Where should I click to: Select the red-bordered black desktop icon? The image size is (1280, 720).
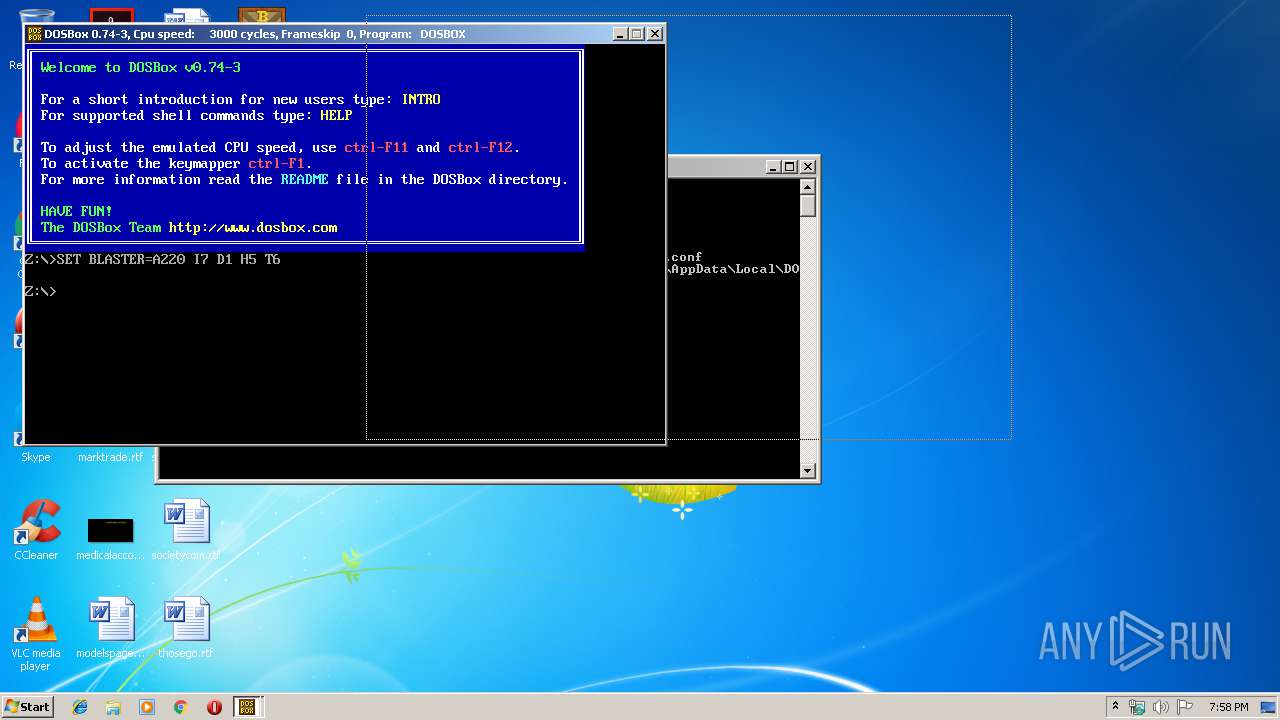112,17
